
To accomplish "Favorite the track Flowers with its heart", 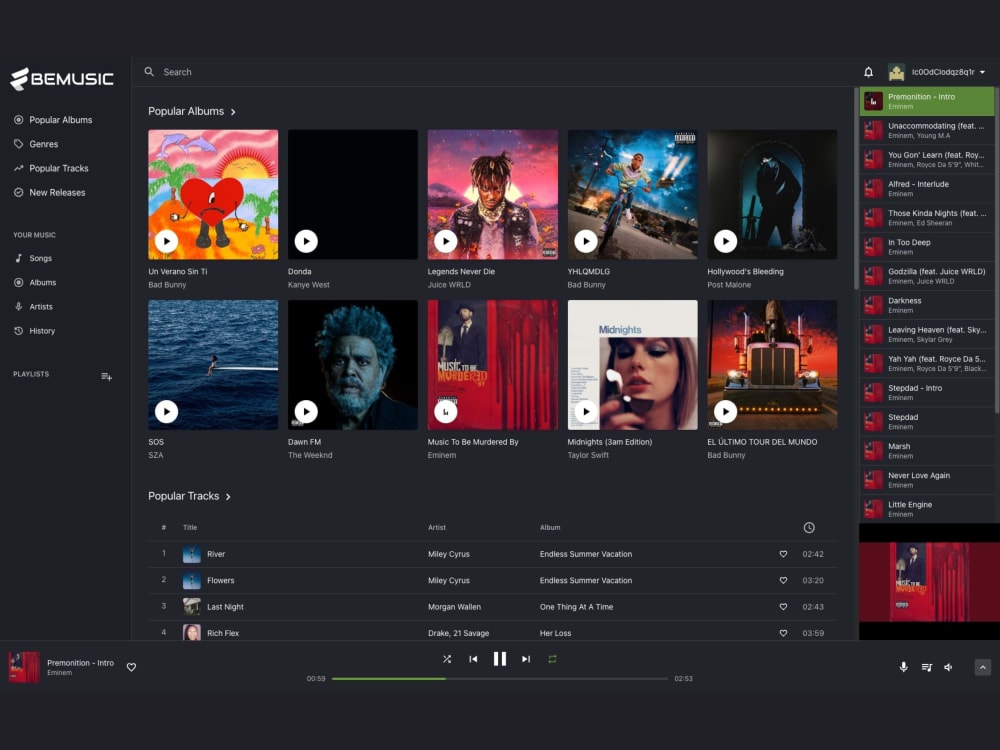I will (783, 580).
